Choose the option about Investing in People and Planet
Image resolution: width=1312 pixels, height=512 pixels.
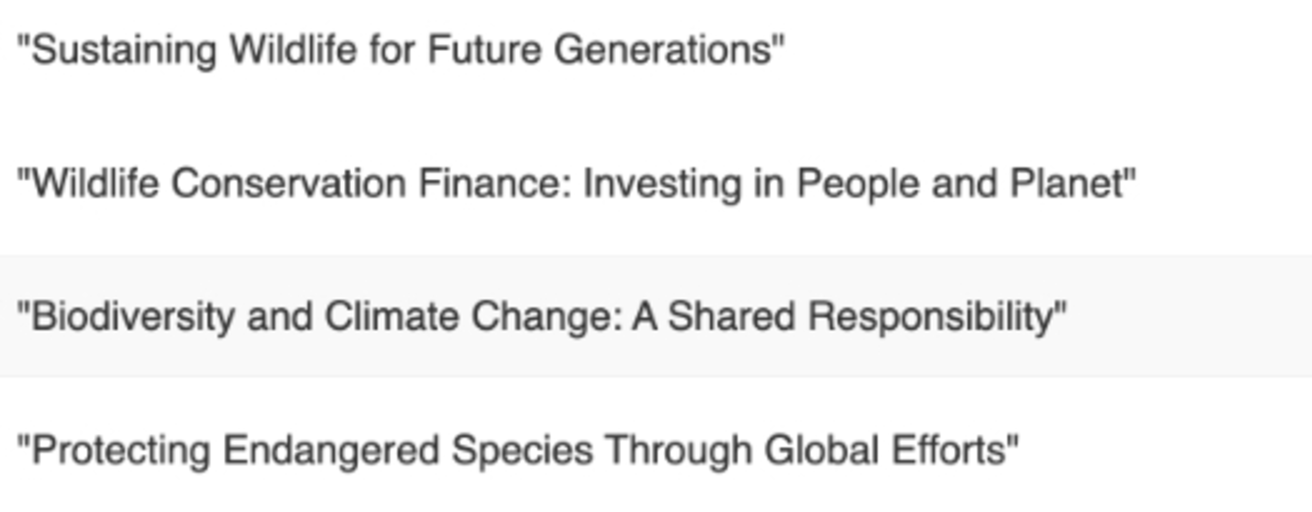[x=656, y=184]
